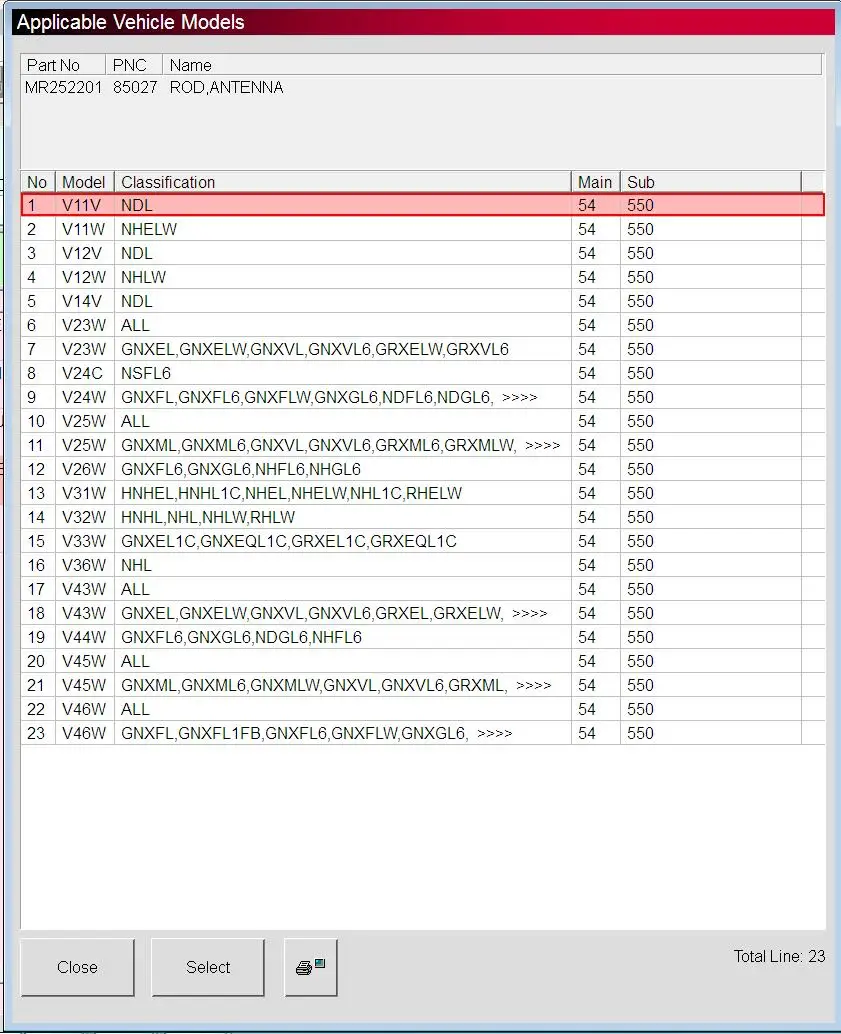The image size is (841, 1034).
Task: Select row 6, V23W classification ALL
Action: tap(423, 325)
